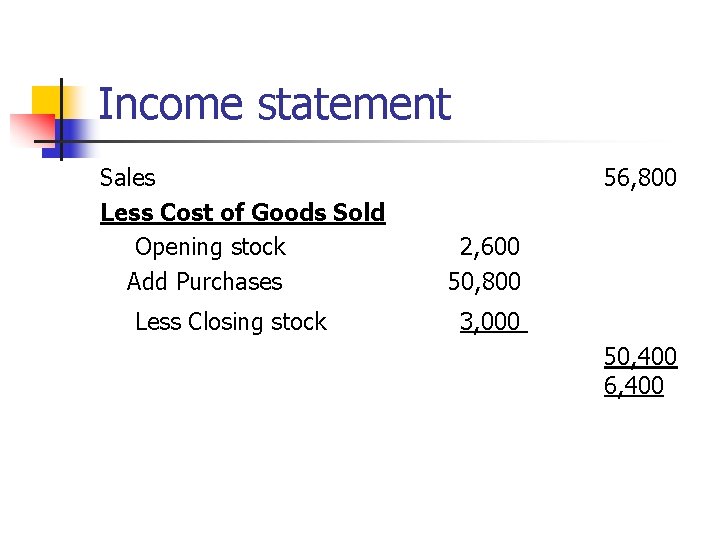Select the "Less Closing stock" label
Viewport: 720px width, 540px height.
[230, 322]
